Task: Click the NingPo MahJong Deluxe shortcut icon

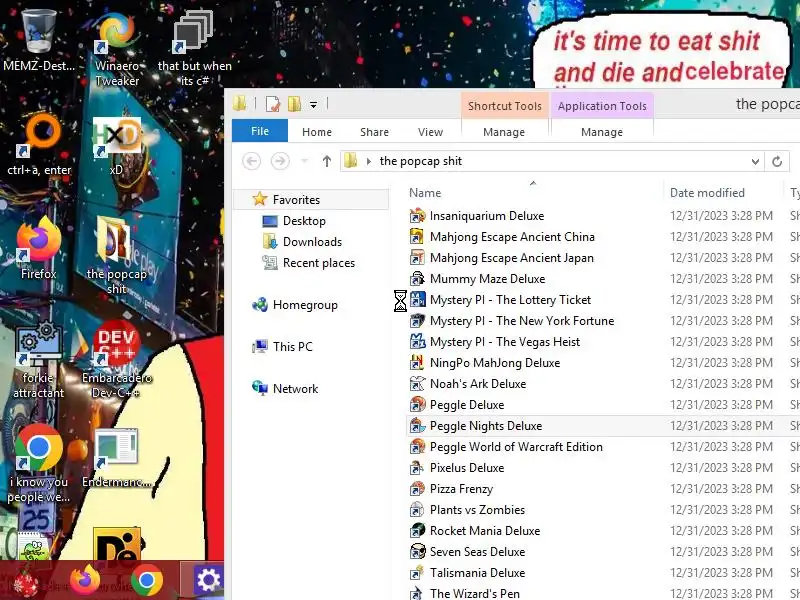Action: tap(417, 363)
